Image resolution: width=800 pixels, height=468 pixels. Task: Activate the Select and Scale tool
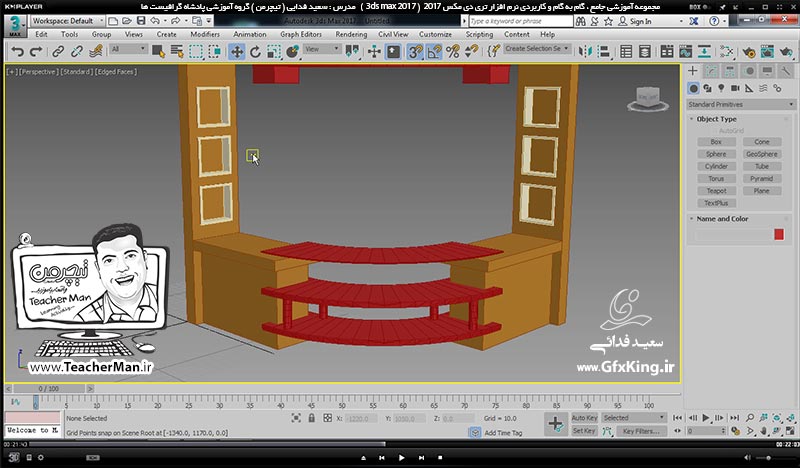pos(274,52)
